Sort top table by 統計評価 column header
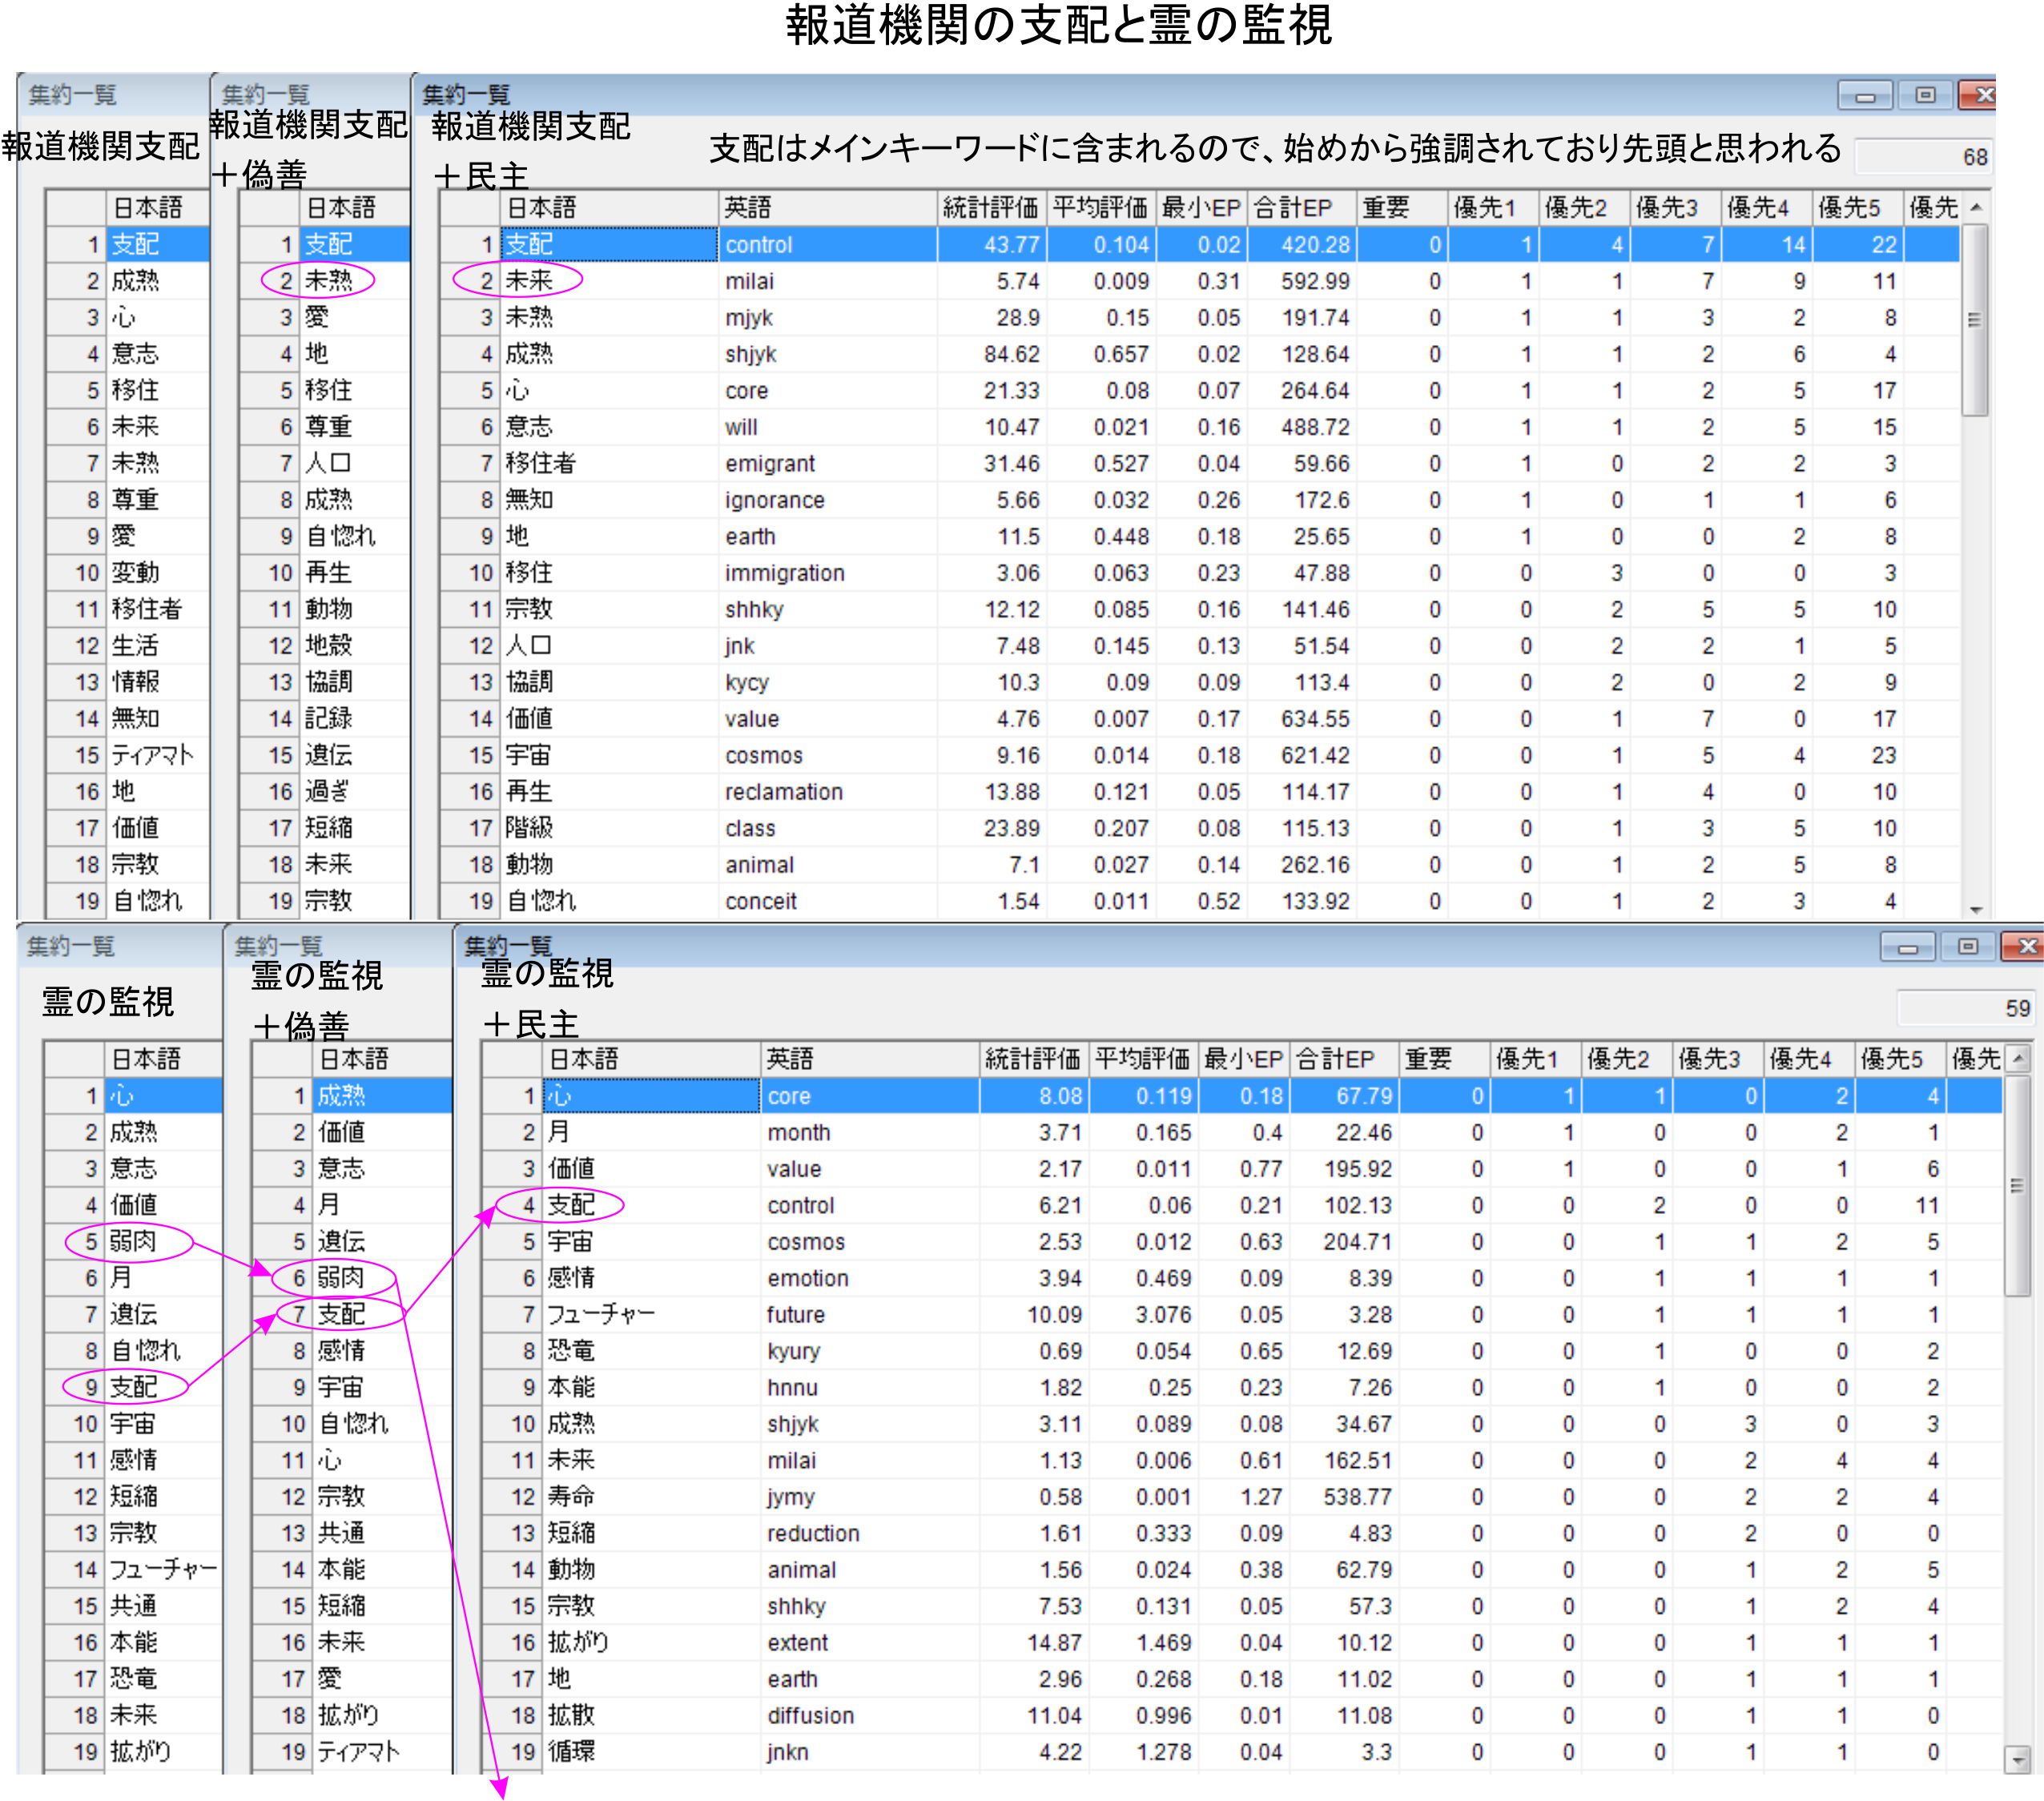This screenshot has height=1801, width=2044. [990, 208]
